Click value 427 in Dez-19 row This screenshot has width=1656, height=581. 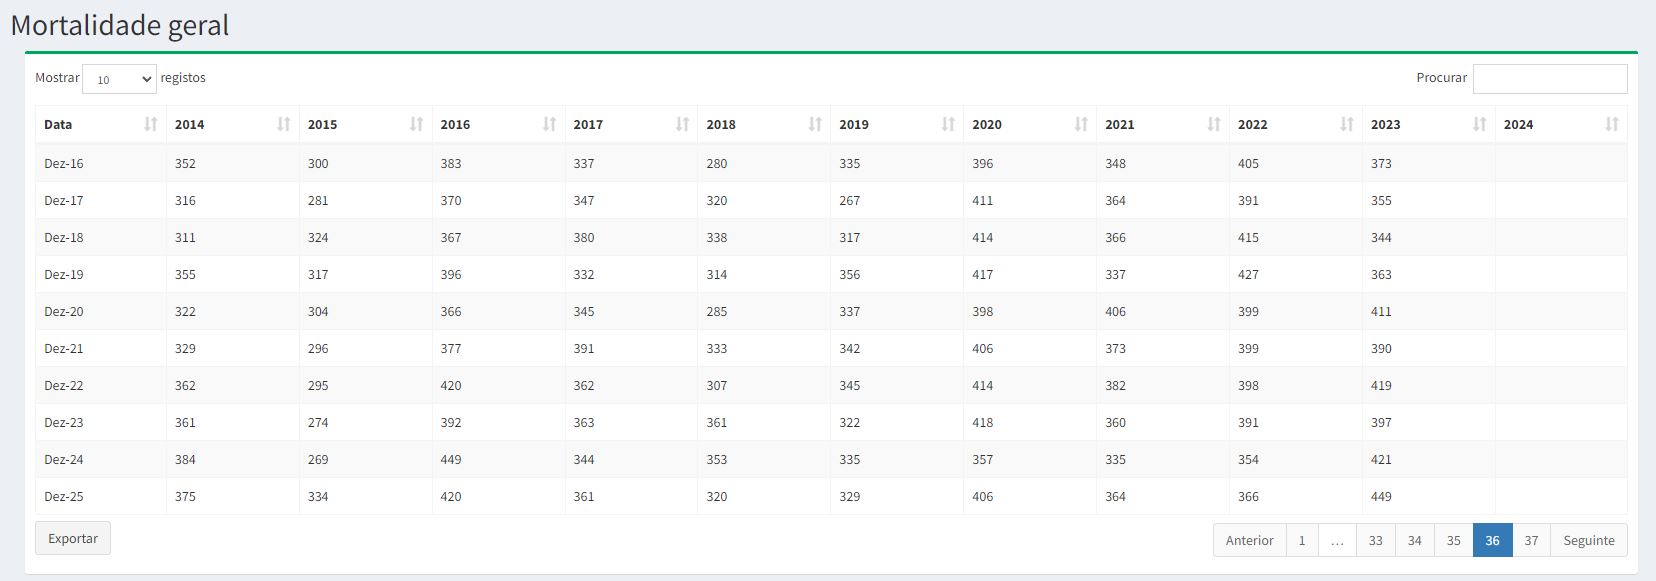tap(1249, 274)
